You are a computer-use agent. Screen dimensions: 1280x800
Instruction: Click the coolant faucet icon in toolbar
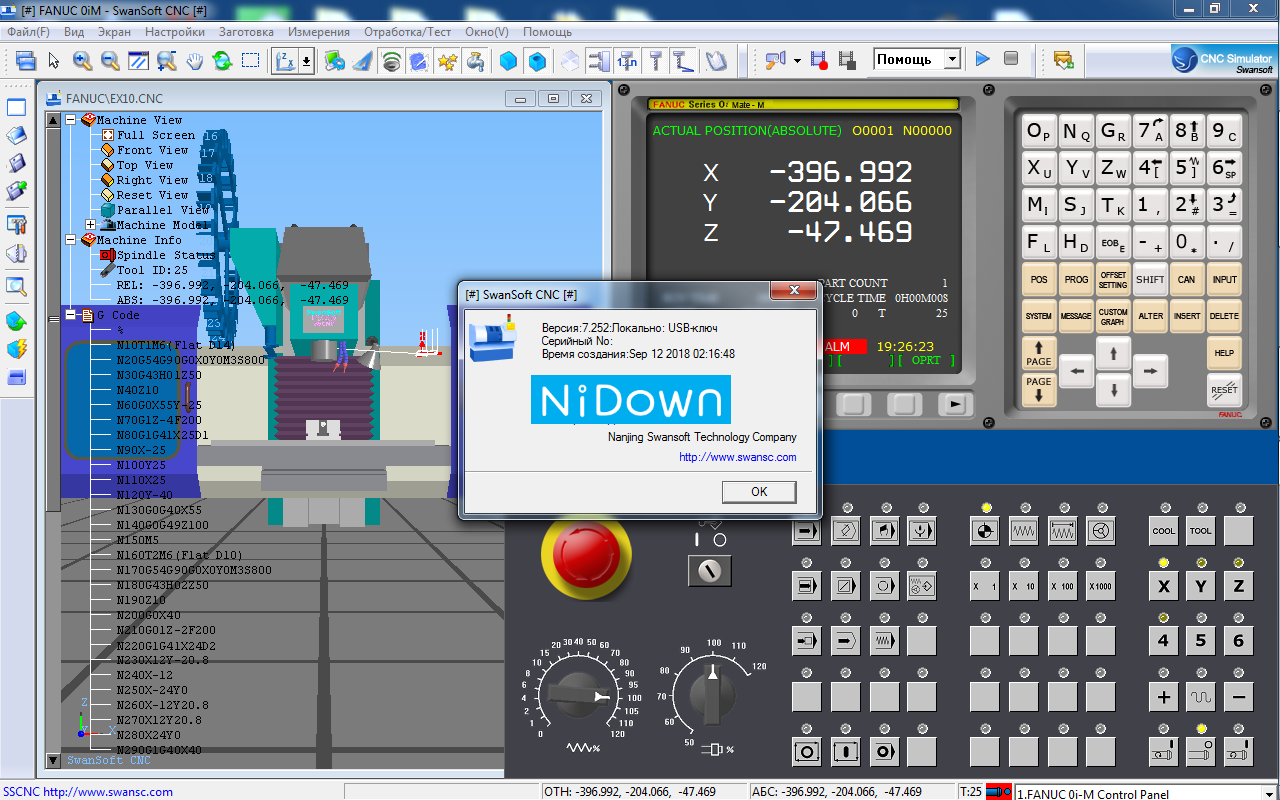(x=476, y=60)
